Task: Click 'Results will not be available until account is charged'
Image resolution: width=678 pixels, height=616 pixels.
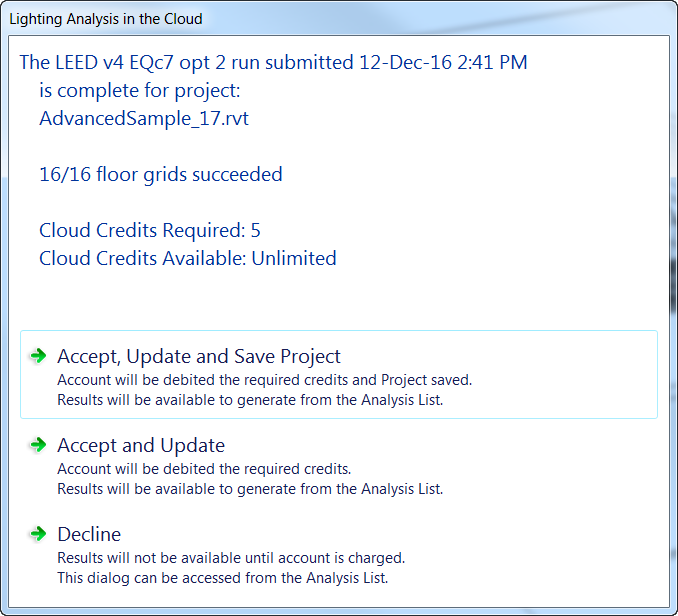Action: (x=231, y=558)
